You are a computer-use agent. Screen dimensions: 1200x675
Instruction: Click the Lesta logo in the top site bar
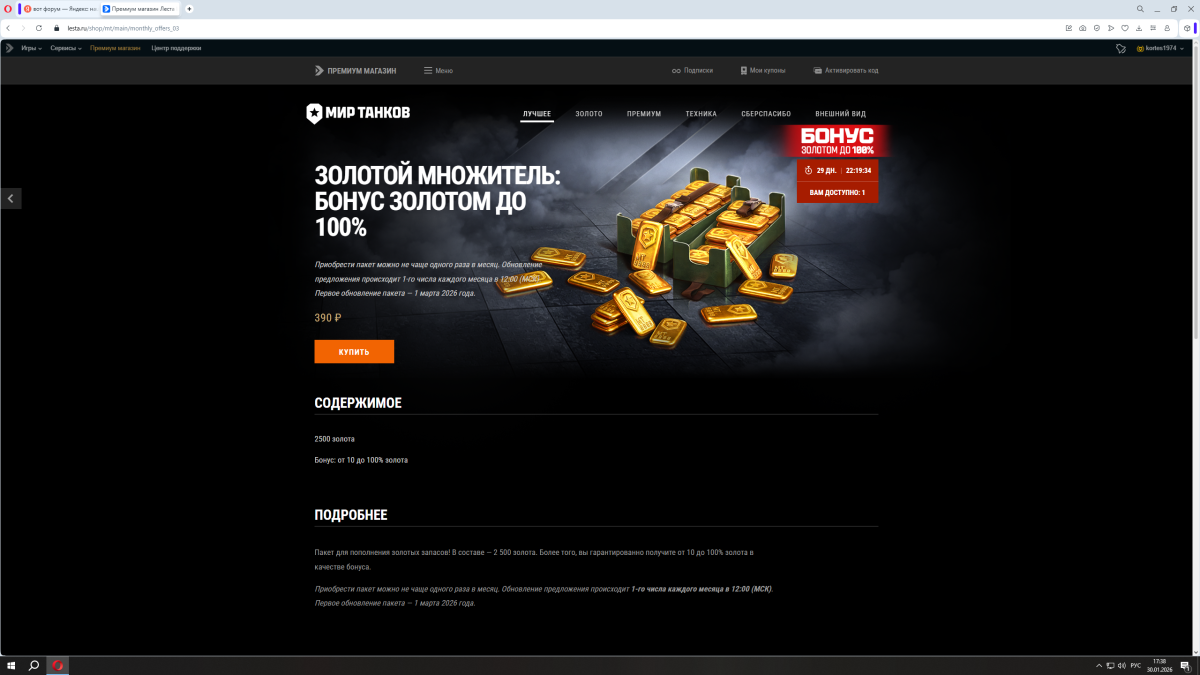click(x=9, y=47)
